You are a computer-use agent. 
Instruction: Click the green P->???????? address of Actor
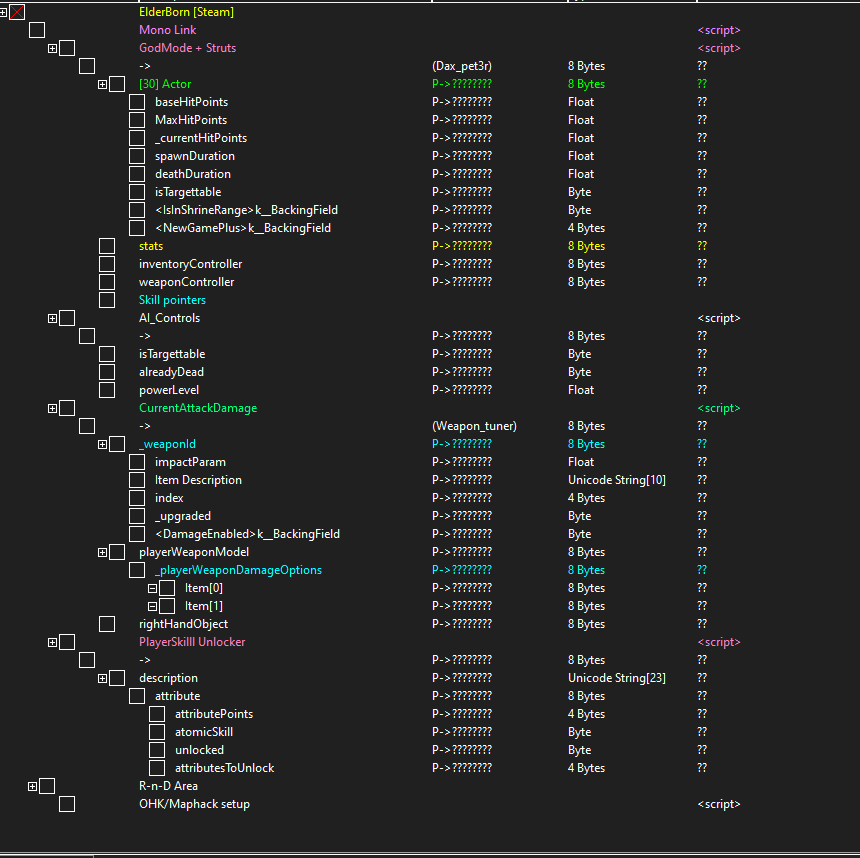(462, 83)
